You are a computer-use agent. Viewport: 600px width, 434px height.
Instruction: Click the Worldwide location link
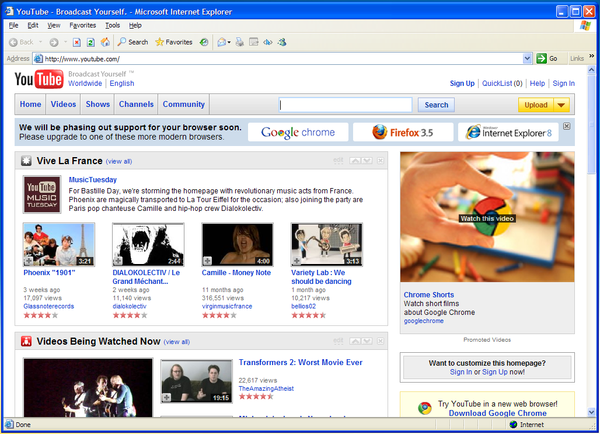pyautogui.click(x=85, y=83)
